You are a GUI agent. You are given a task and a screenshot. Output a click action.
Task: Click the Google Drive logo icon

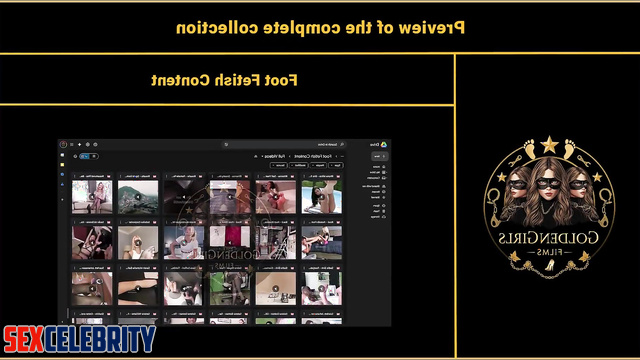384,144
